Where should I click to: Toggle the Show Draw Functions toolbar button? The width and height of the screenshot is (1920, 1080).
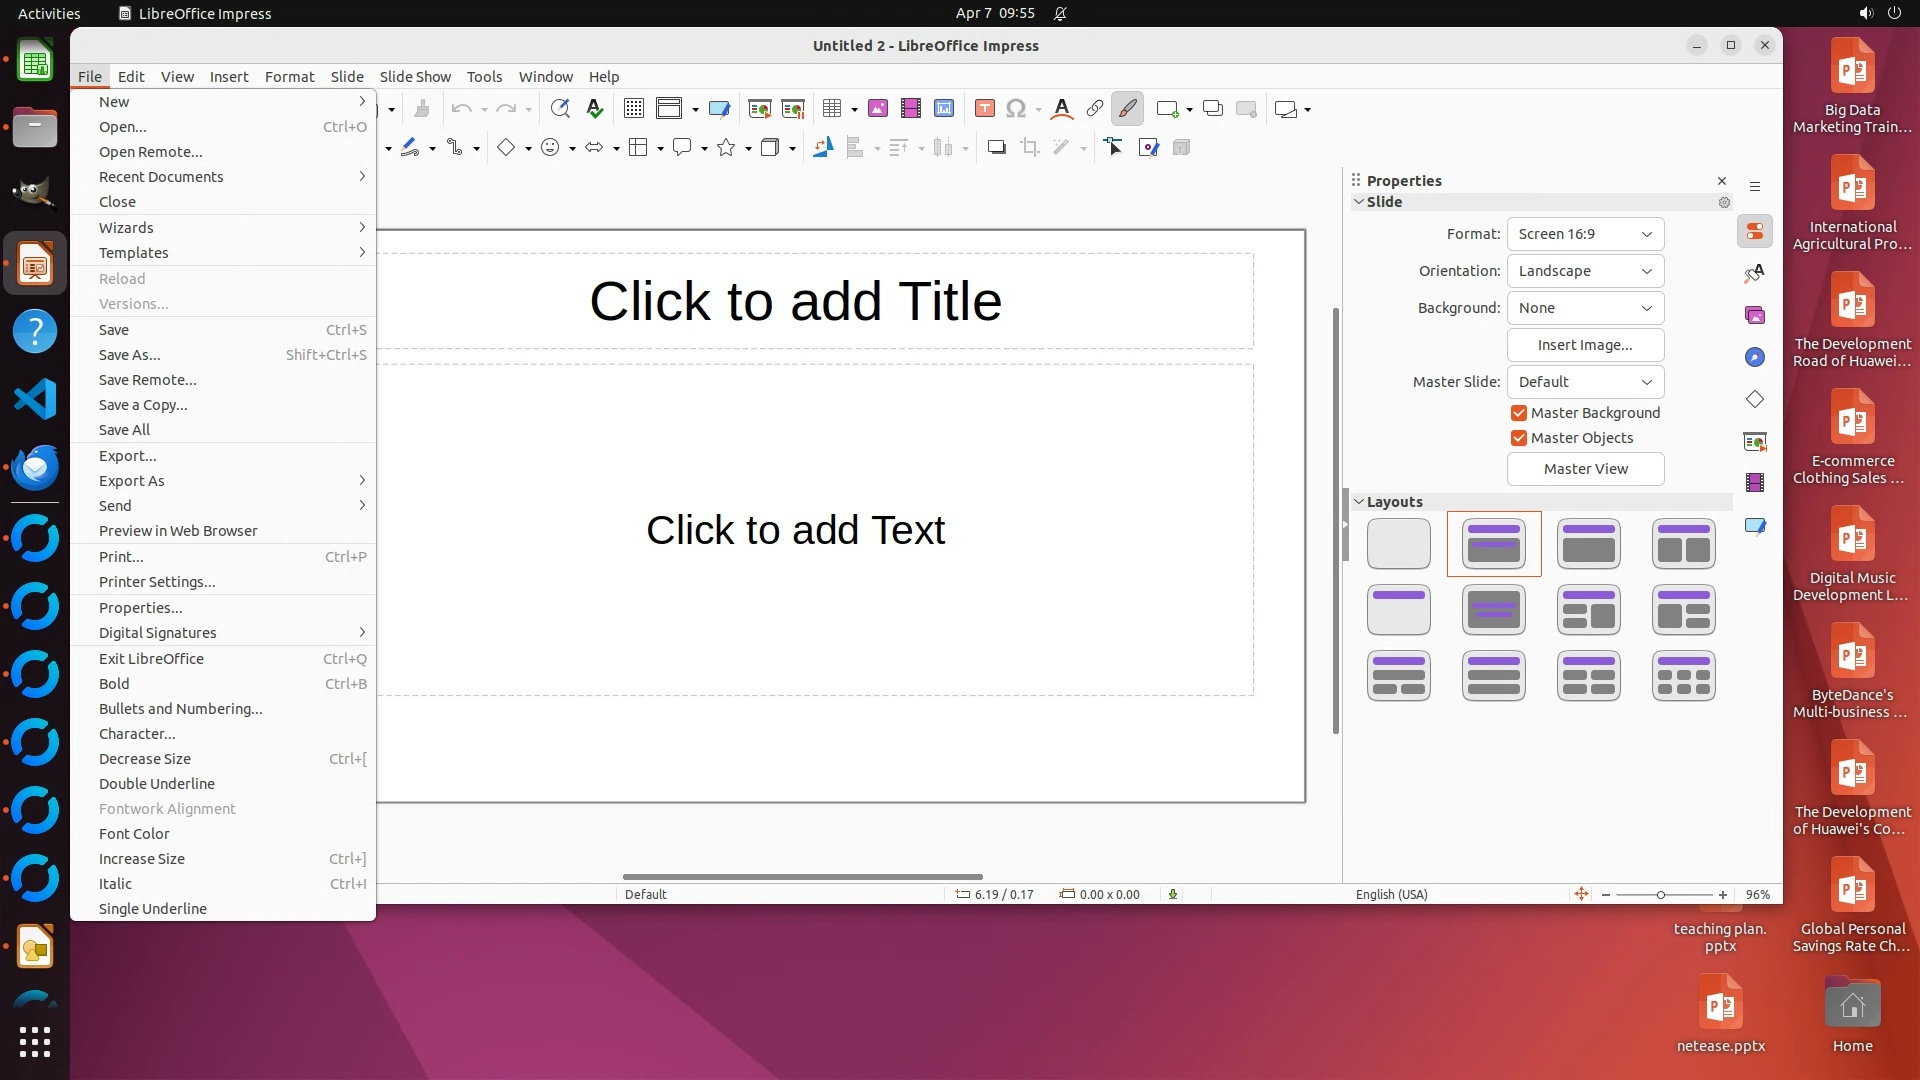click(1127, 109)
